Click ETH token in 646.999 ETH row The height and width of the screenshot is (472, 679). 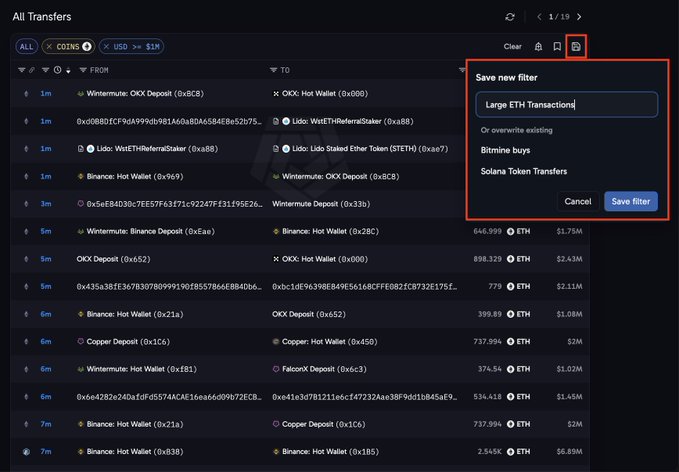click(518, 231)
